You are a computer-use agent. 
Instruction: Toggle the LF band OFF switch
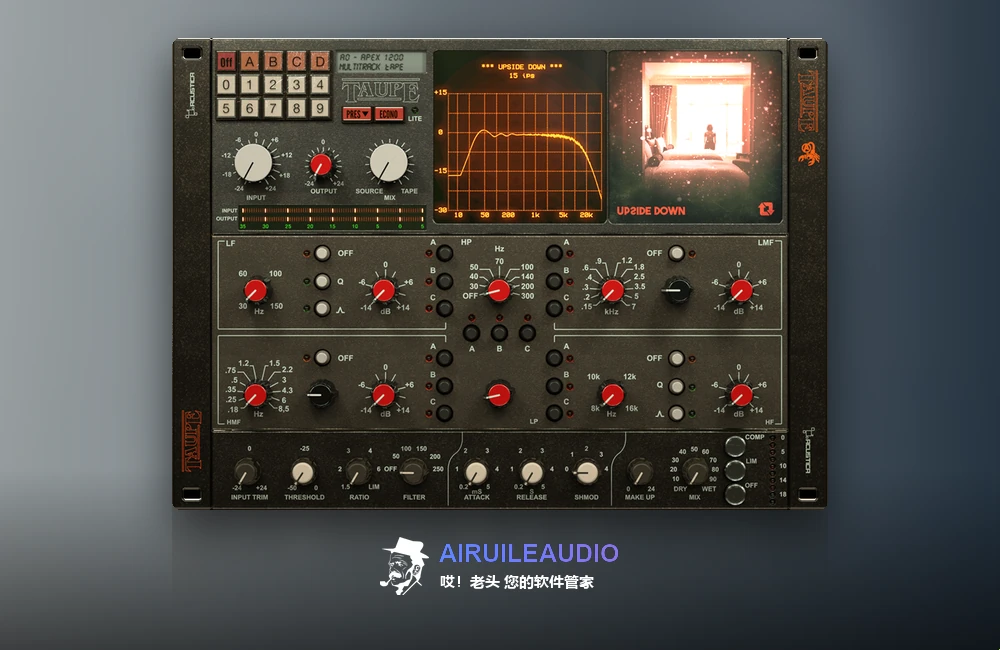coord(323,253)
